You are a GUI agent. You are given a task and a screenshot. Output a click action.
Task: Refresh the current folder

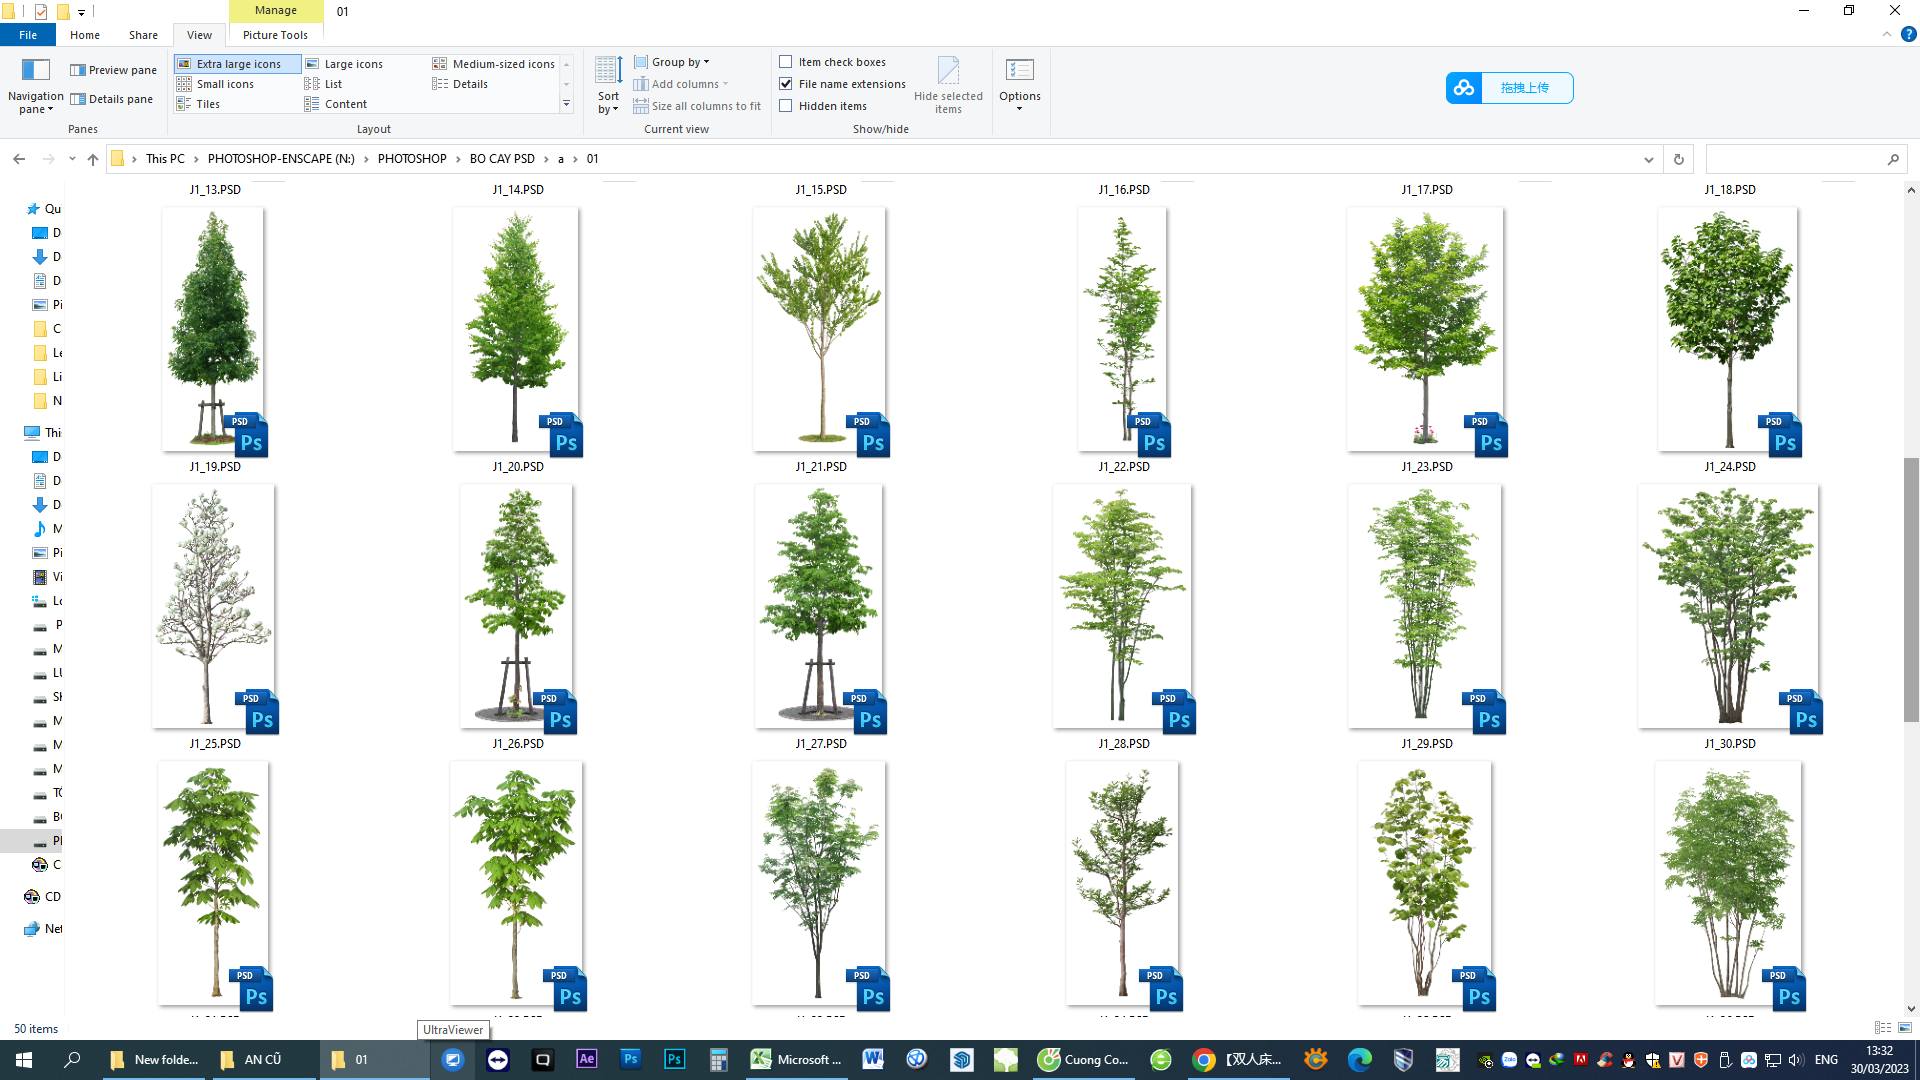point(1678,159)
